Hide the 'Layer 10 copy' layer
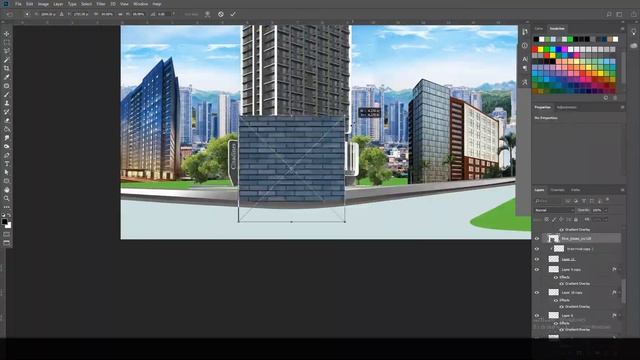 click(537, 293)
